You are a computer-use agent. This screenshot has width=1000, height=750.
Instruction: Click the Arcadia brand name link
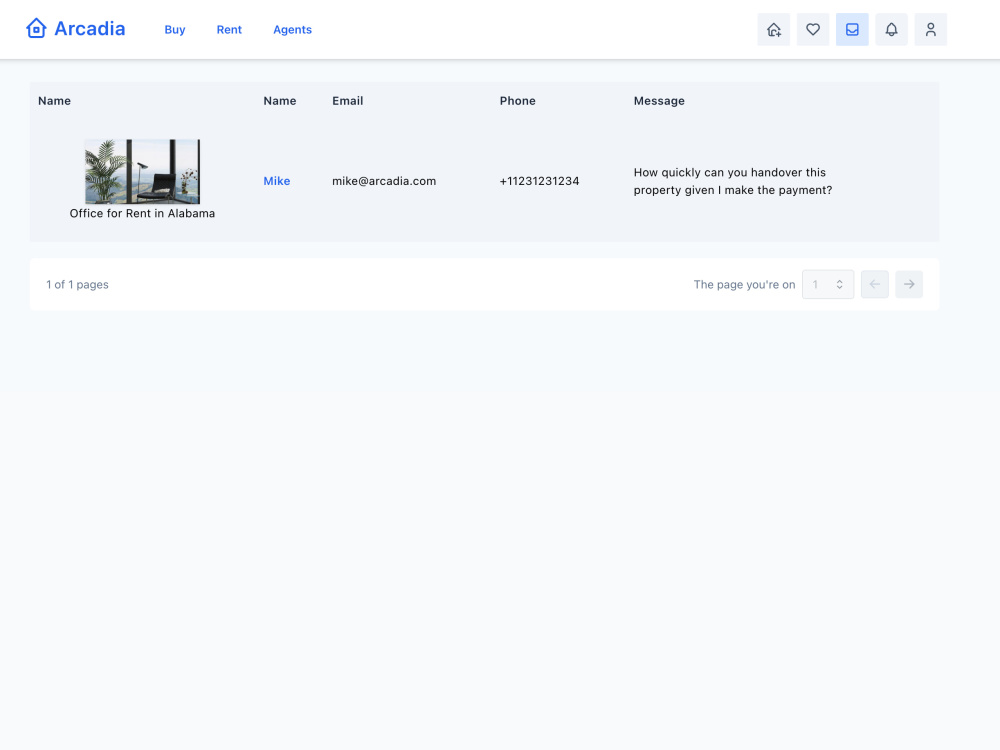tap(90, 29)
